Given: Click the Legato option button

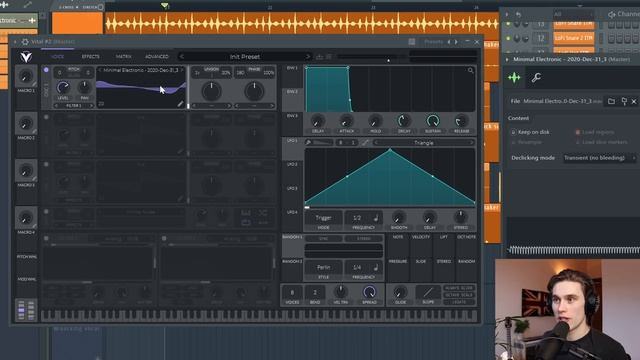Looking at the screenshot, I should 459,302.
